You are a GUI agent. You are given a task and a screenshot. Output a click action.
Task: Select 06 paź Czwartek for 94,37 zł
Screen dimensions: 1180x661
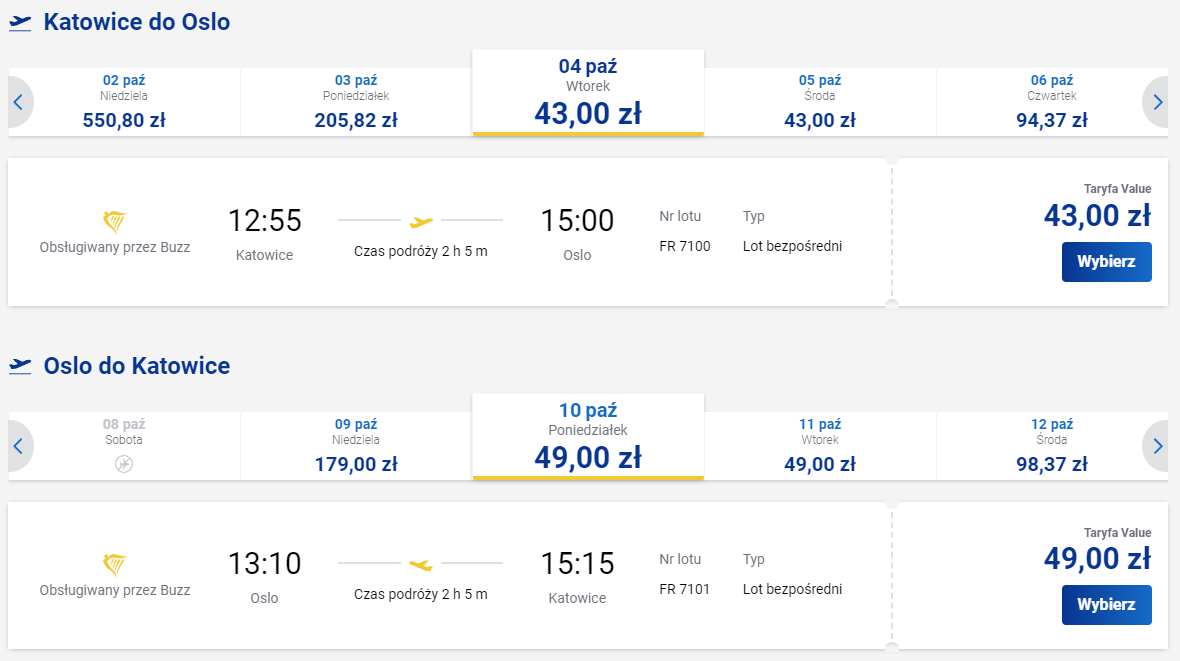(1053, 100)
